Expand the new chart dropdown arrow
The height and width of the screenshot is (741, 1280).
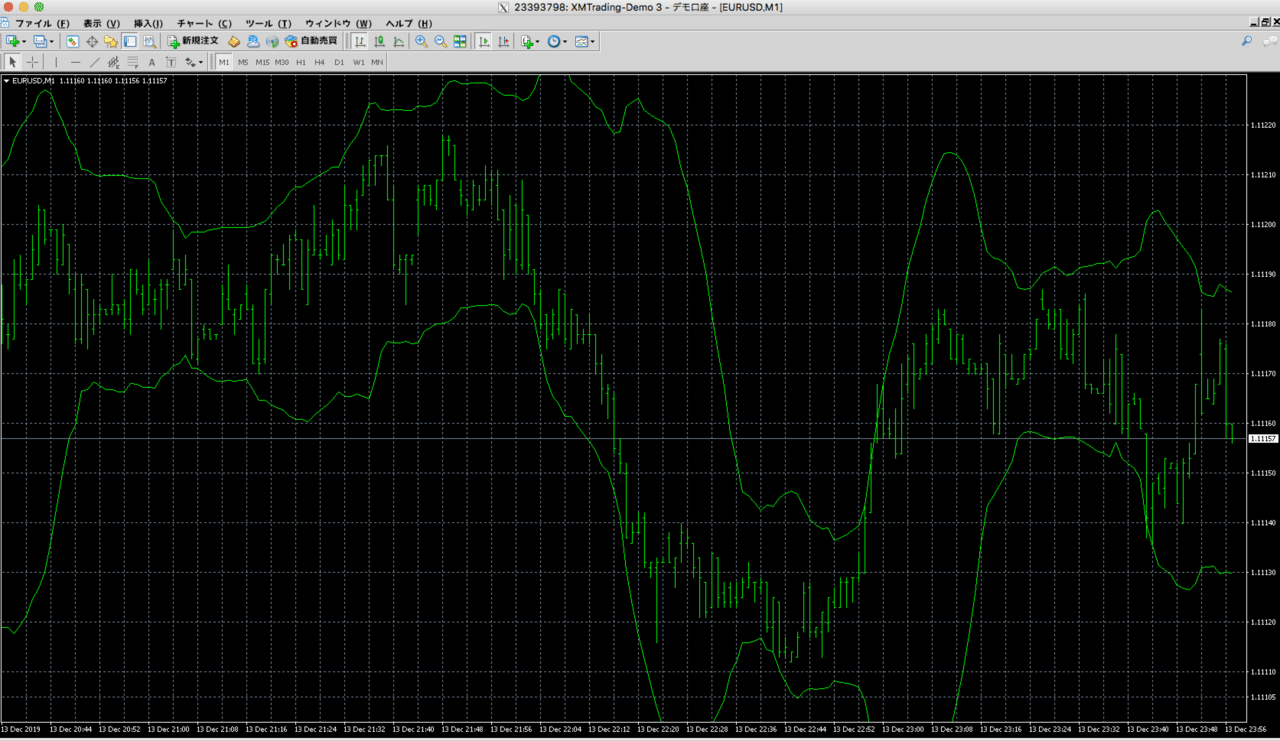pos(25,42)
